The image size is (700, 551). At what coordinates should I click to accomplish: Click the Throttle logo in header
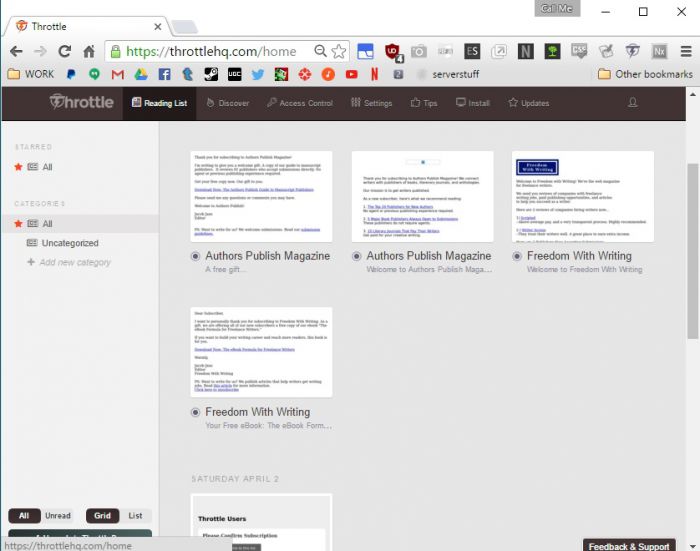(81, 102)
